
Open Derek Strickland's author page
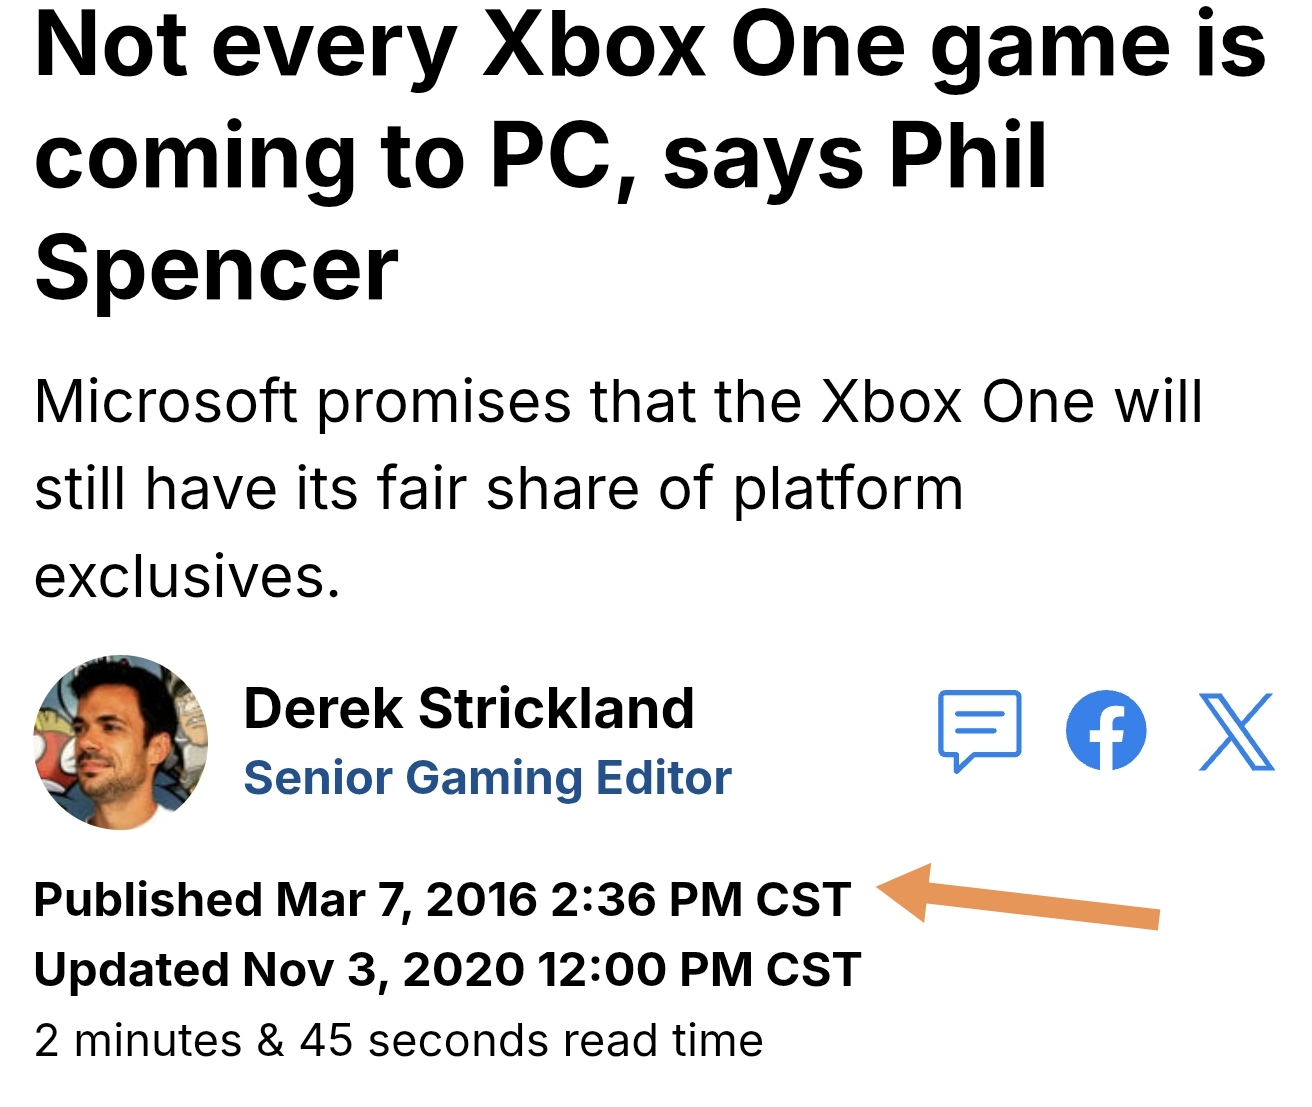click(468, 709)
